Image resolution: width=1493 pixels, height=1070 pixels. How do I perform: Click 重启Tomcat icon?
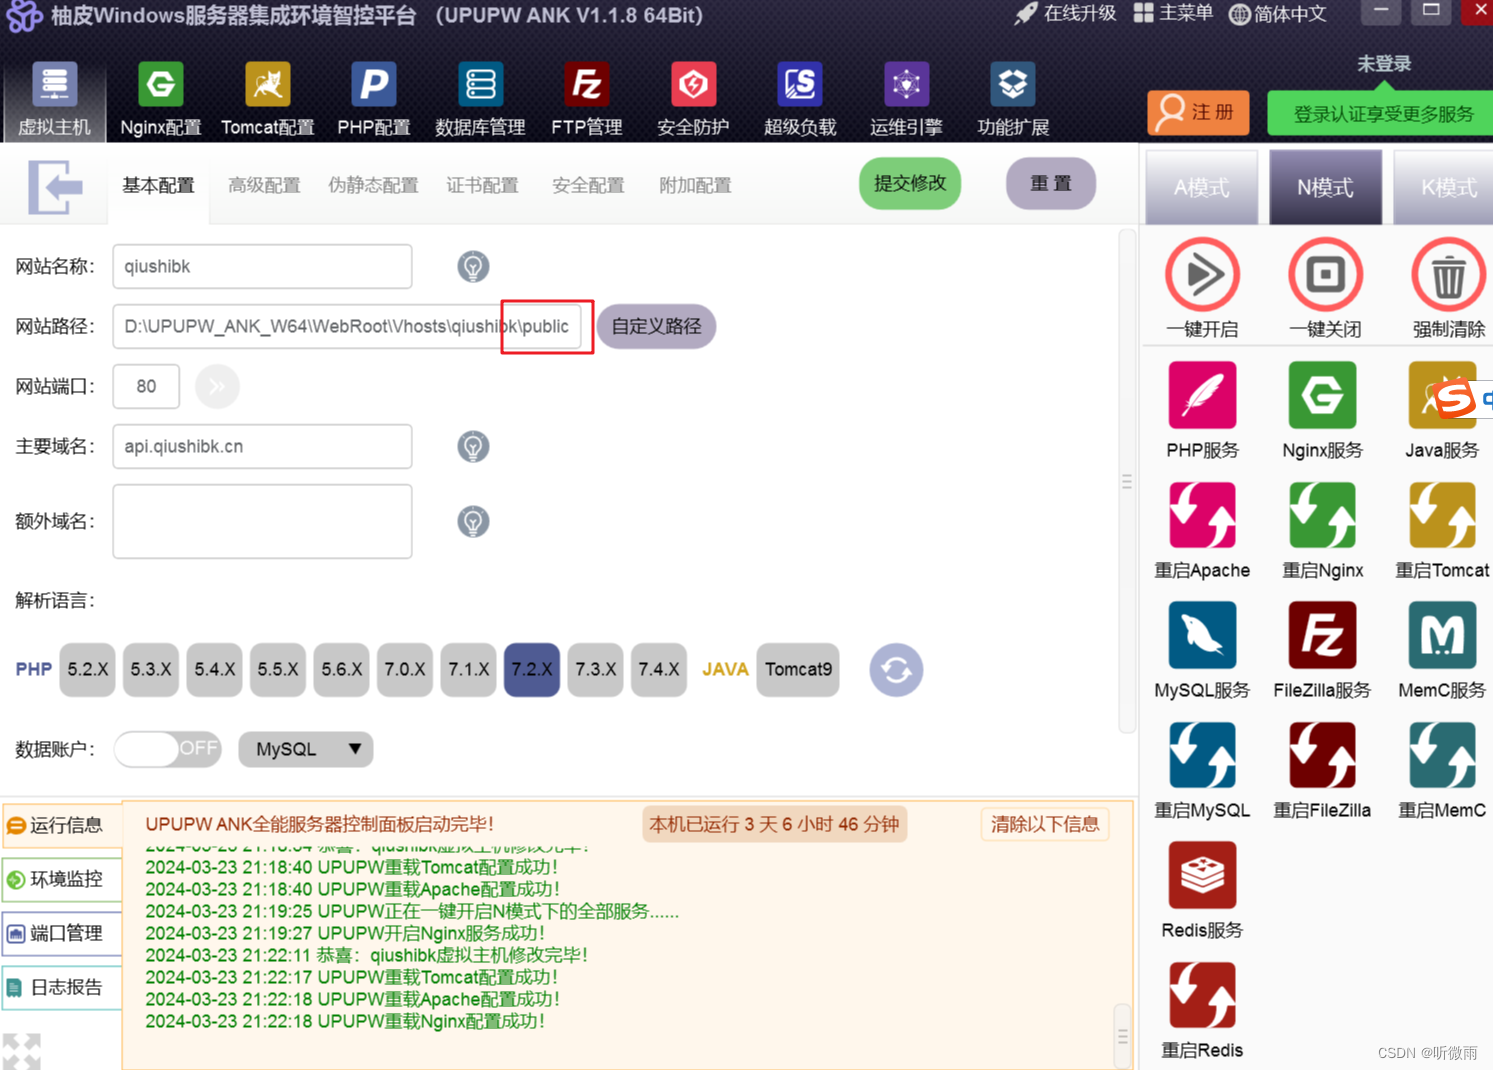1442,515
